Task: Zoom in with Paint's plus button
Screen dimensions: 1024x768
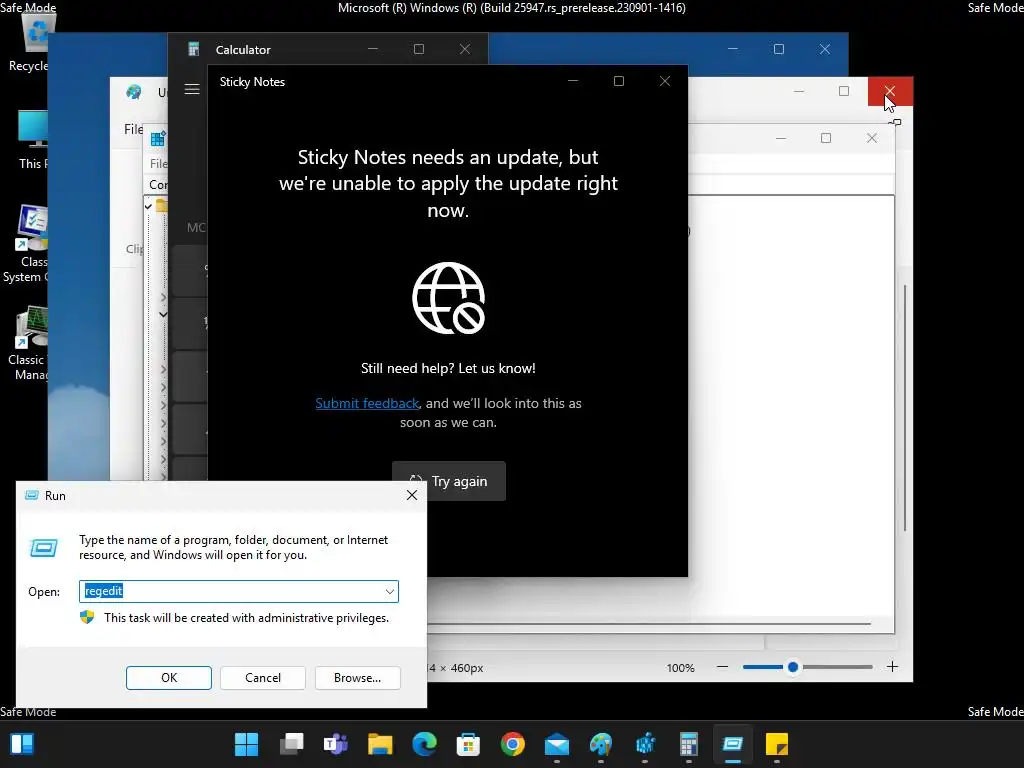Action: [x=892, y=667]
